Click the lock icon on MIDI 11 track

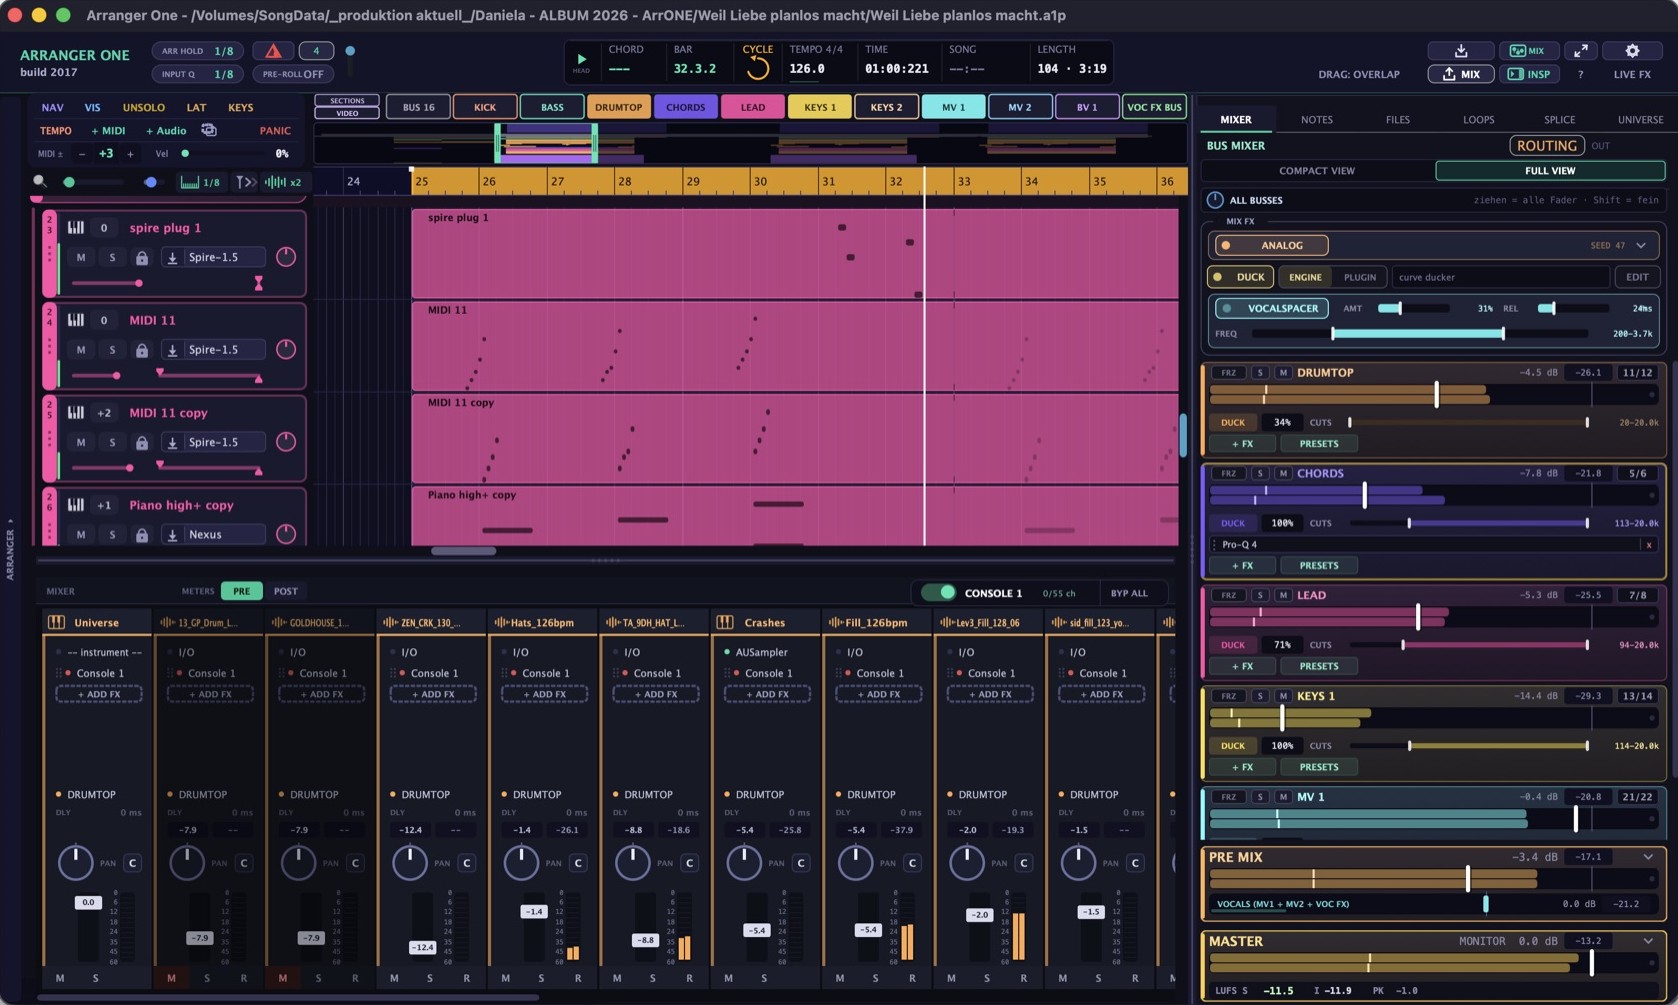pyautogui.click(x=142, y=350)
